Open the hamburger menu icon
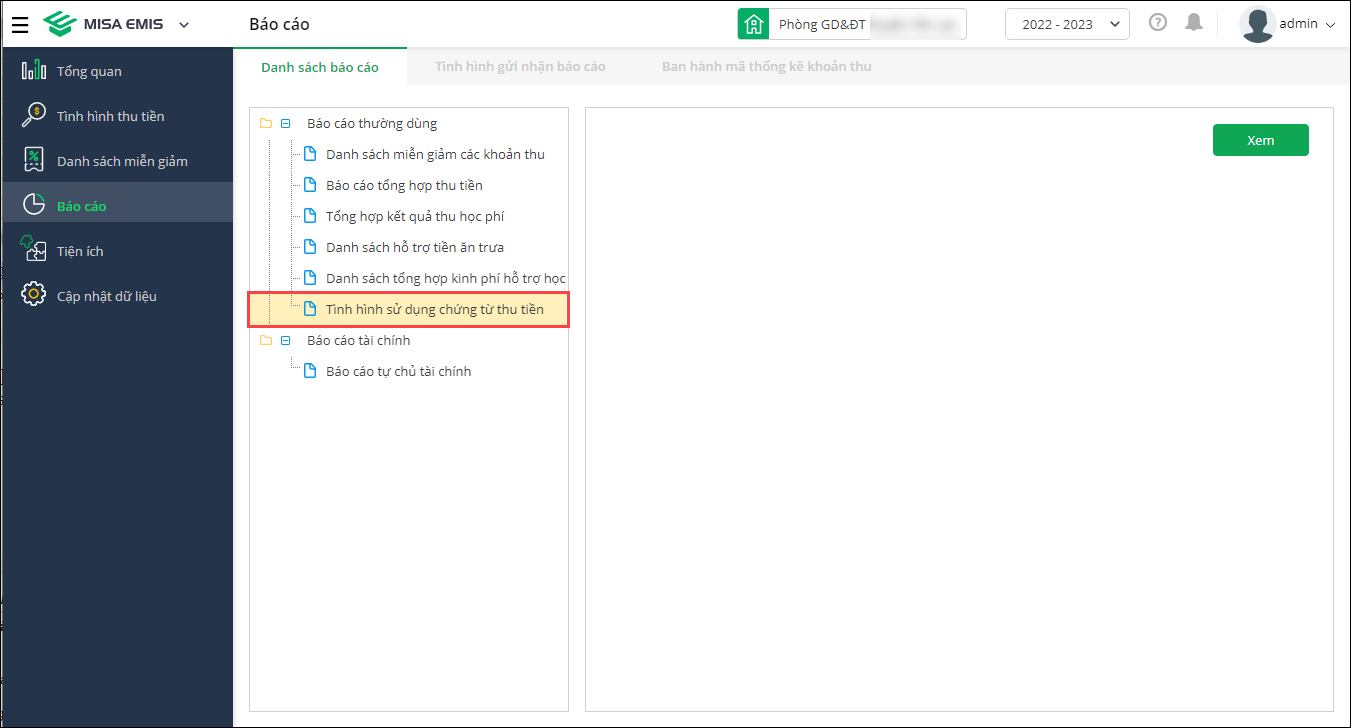The height and width of the screenshot is (728, 1351). (x=20, y=24)
